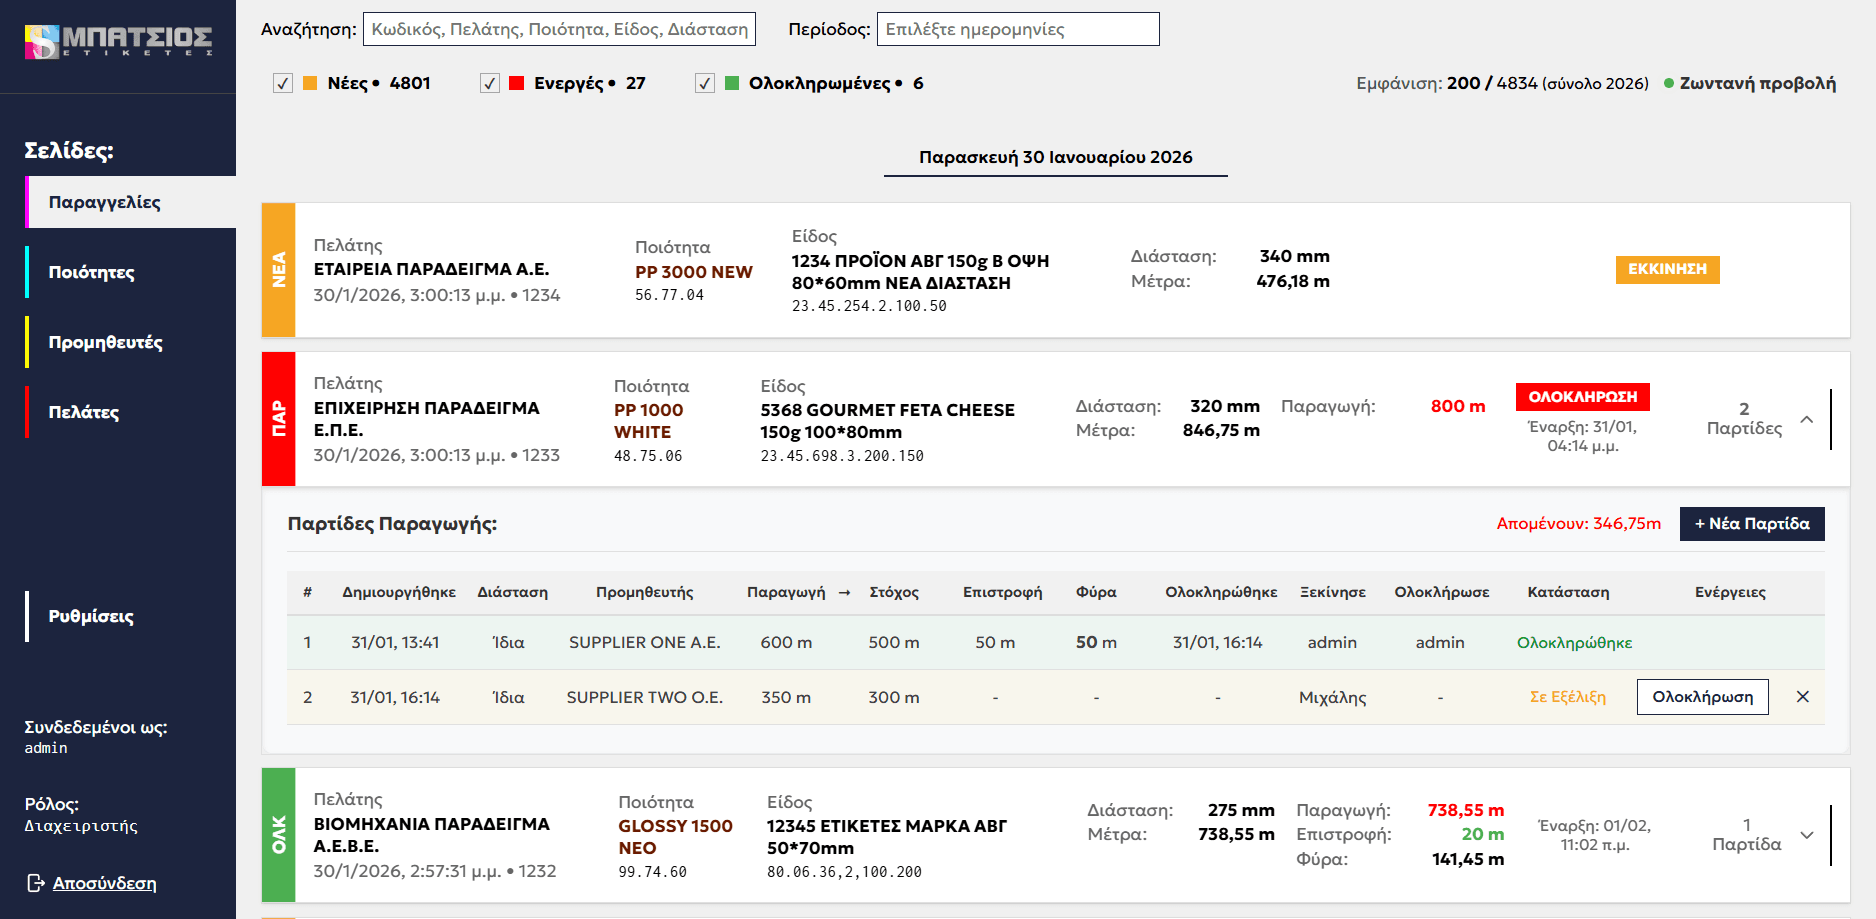Collapse the 2 Παρτίδες batch list
1876x919 pixels.
[1806, 420]
